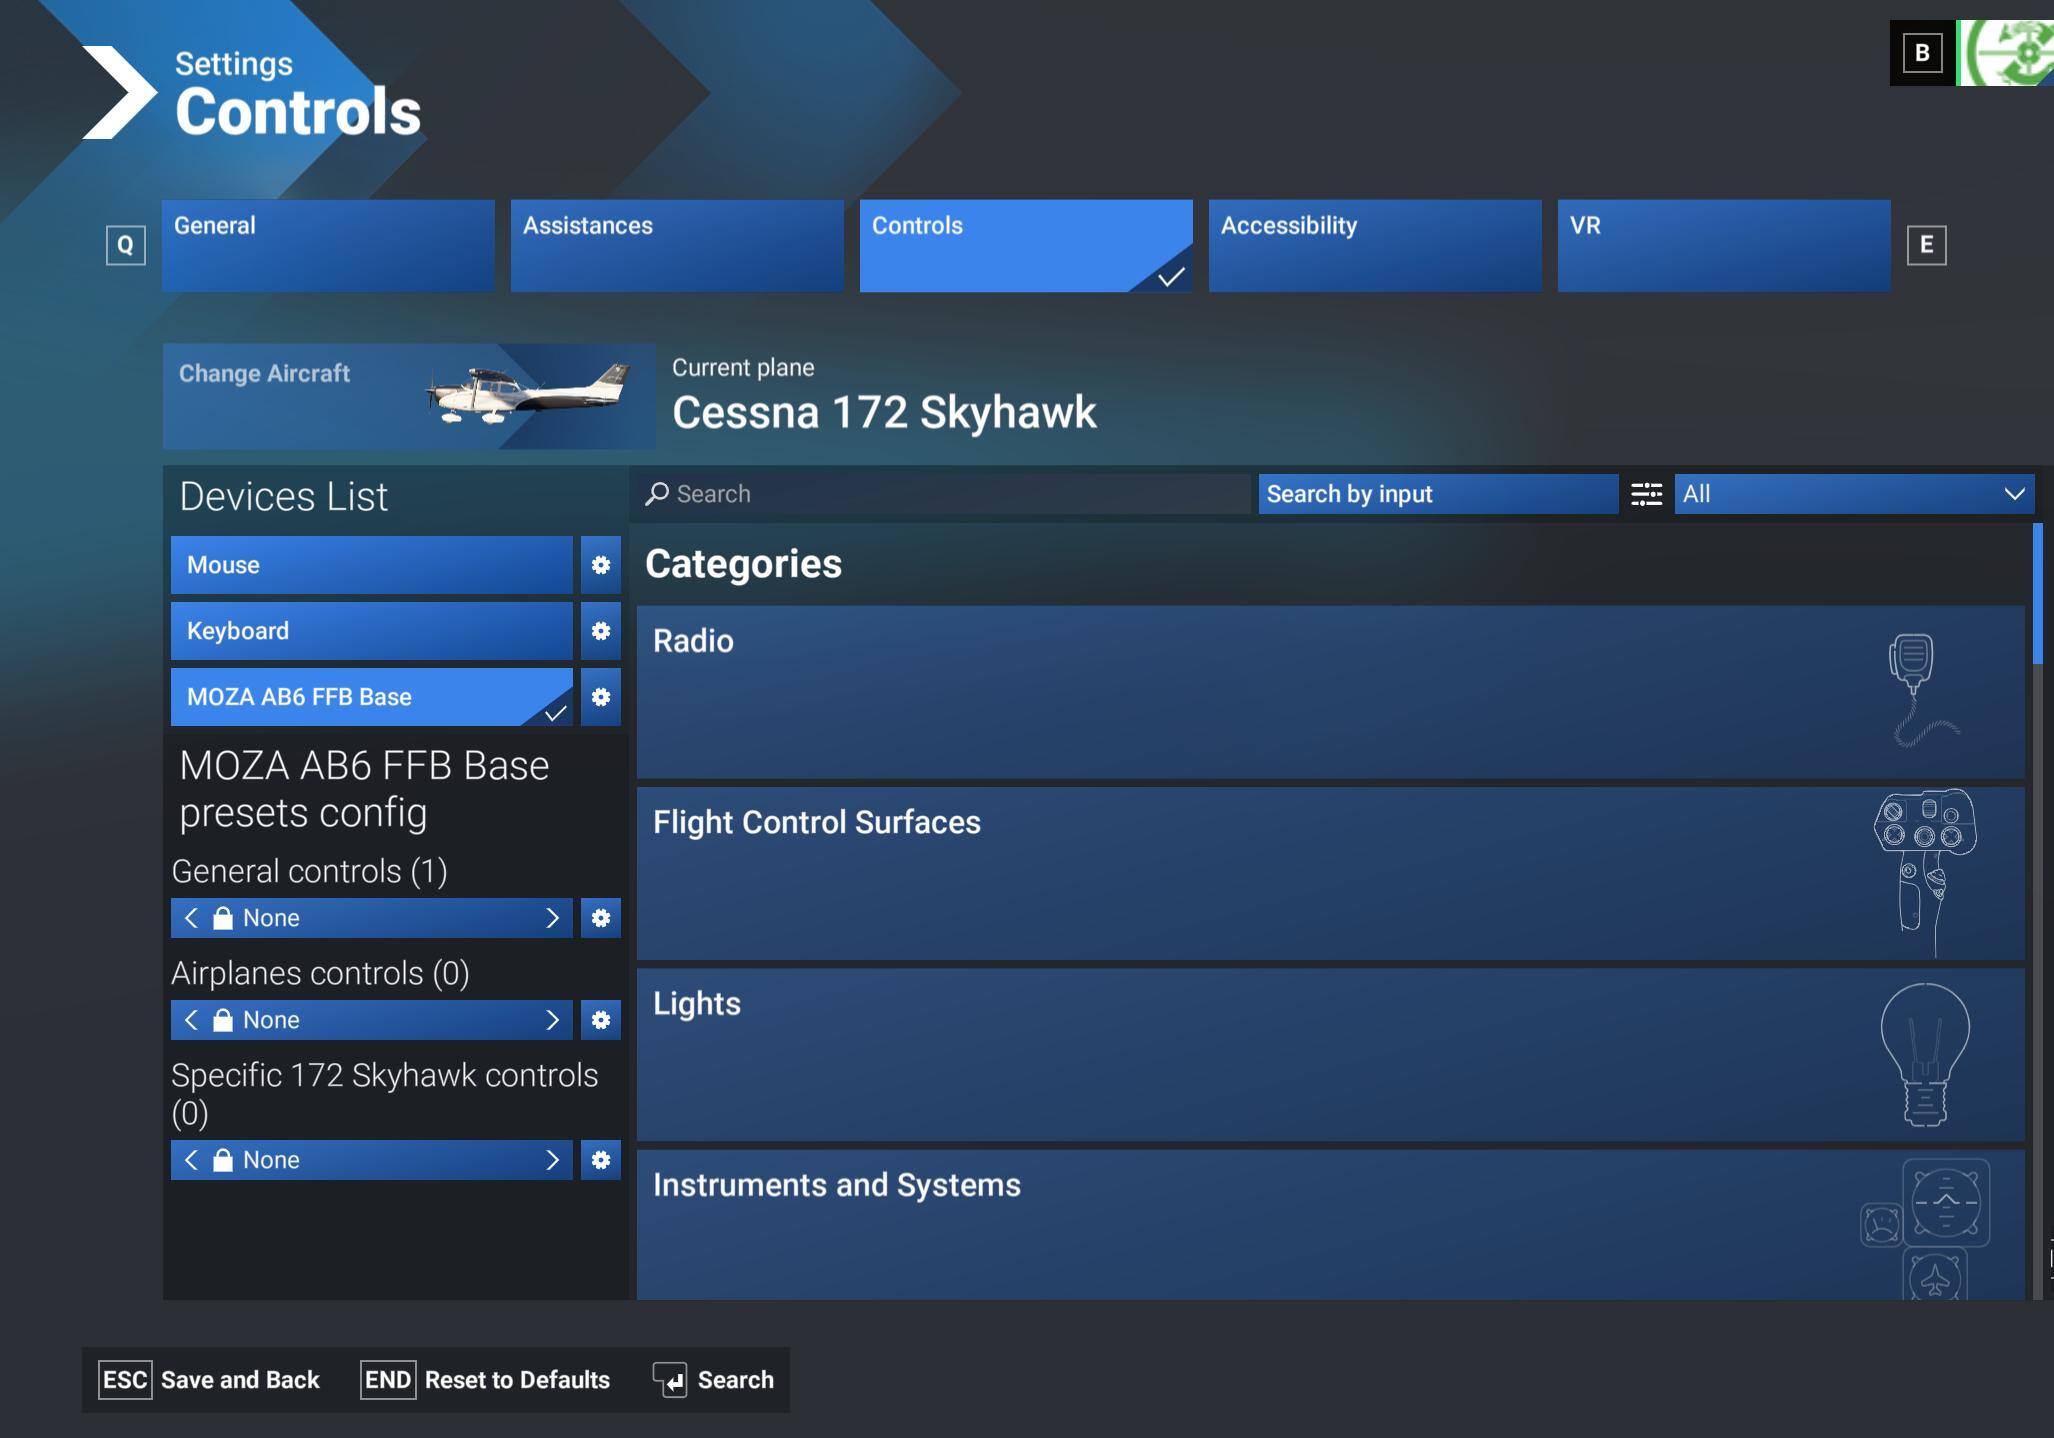The width and height of the screenshot is (2054, 1438).
Task: Click lock icon on Airplanes controls preset
Action: tap(223, 1020)
